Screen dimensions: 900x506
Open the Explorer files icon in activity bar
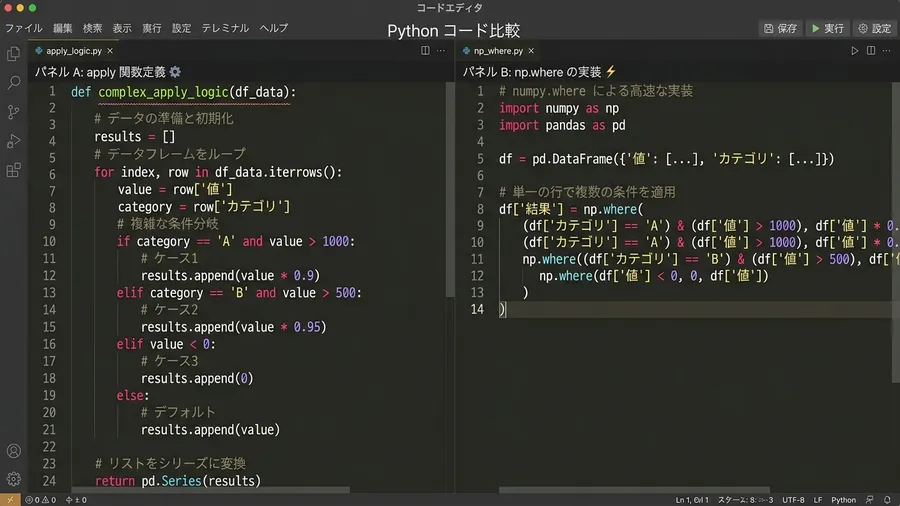pos(13,53)
